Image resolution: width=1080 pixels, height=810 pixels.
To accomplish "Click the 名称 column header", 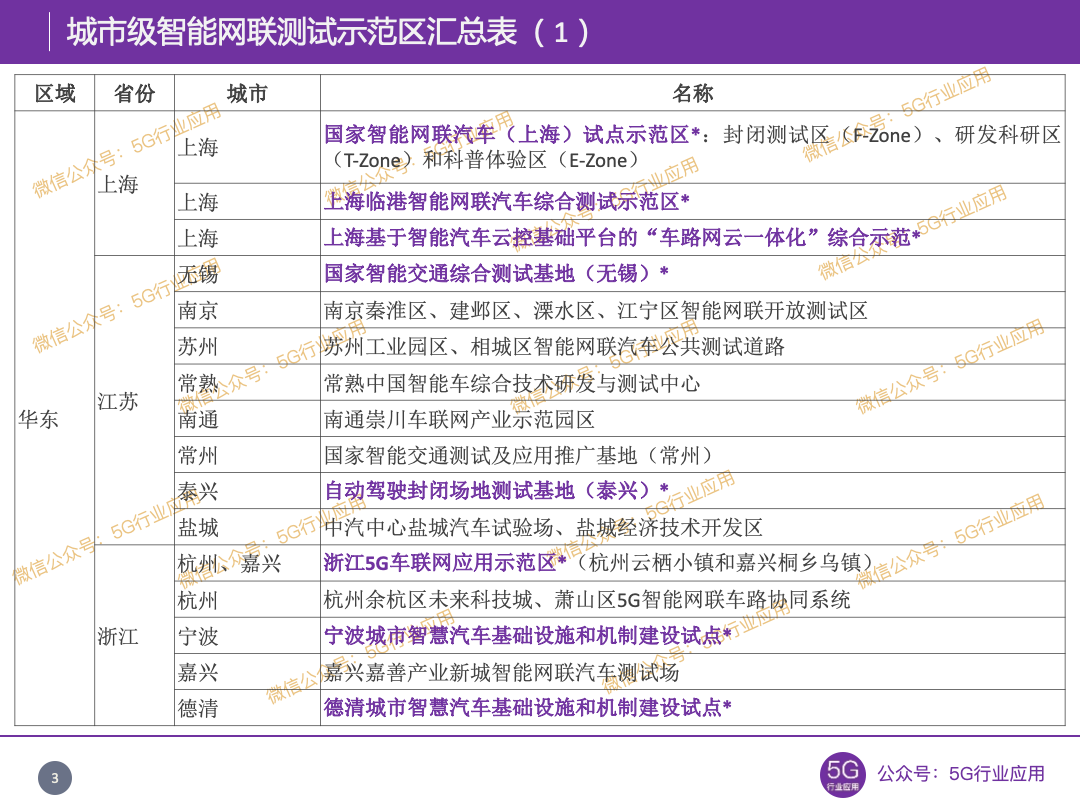I will (x=693, y=93).
